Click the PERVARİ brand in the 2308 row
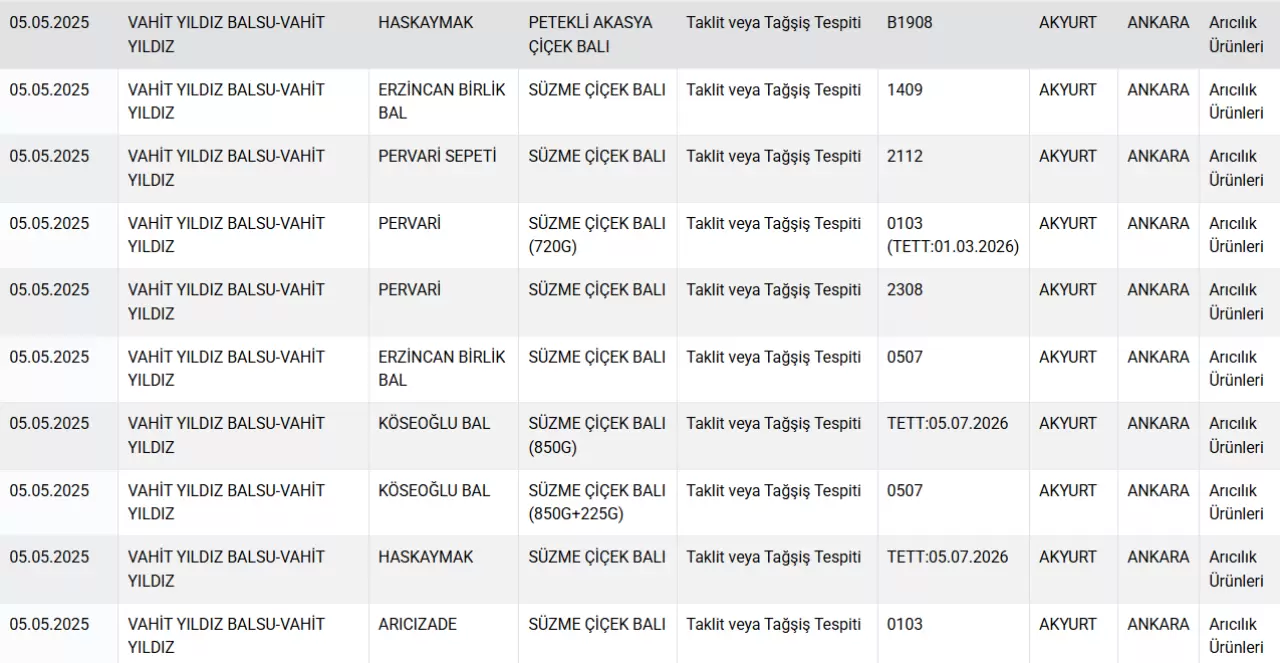Viewport: 1280px width, 663px height. point(409,290)
